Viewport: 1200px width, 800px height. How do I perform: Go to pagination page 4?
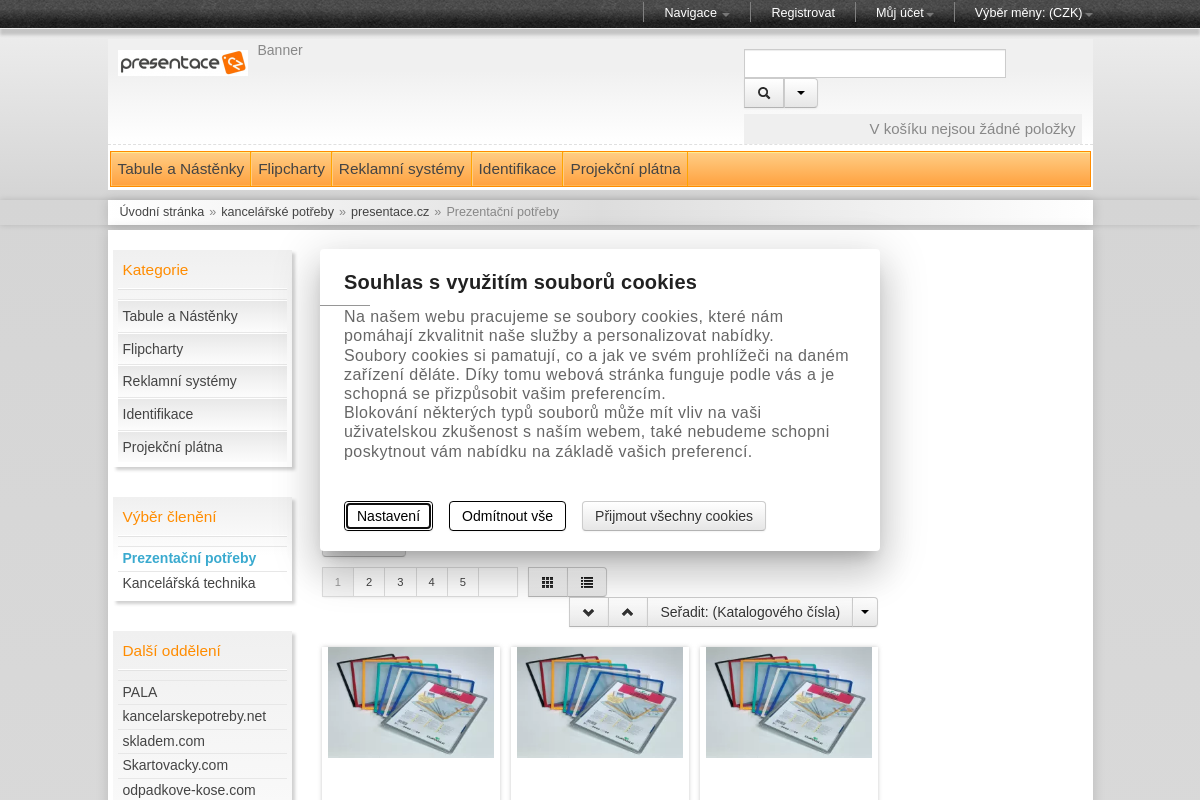[x=431, y=582]
